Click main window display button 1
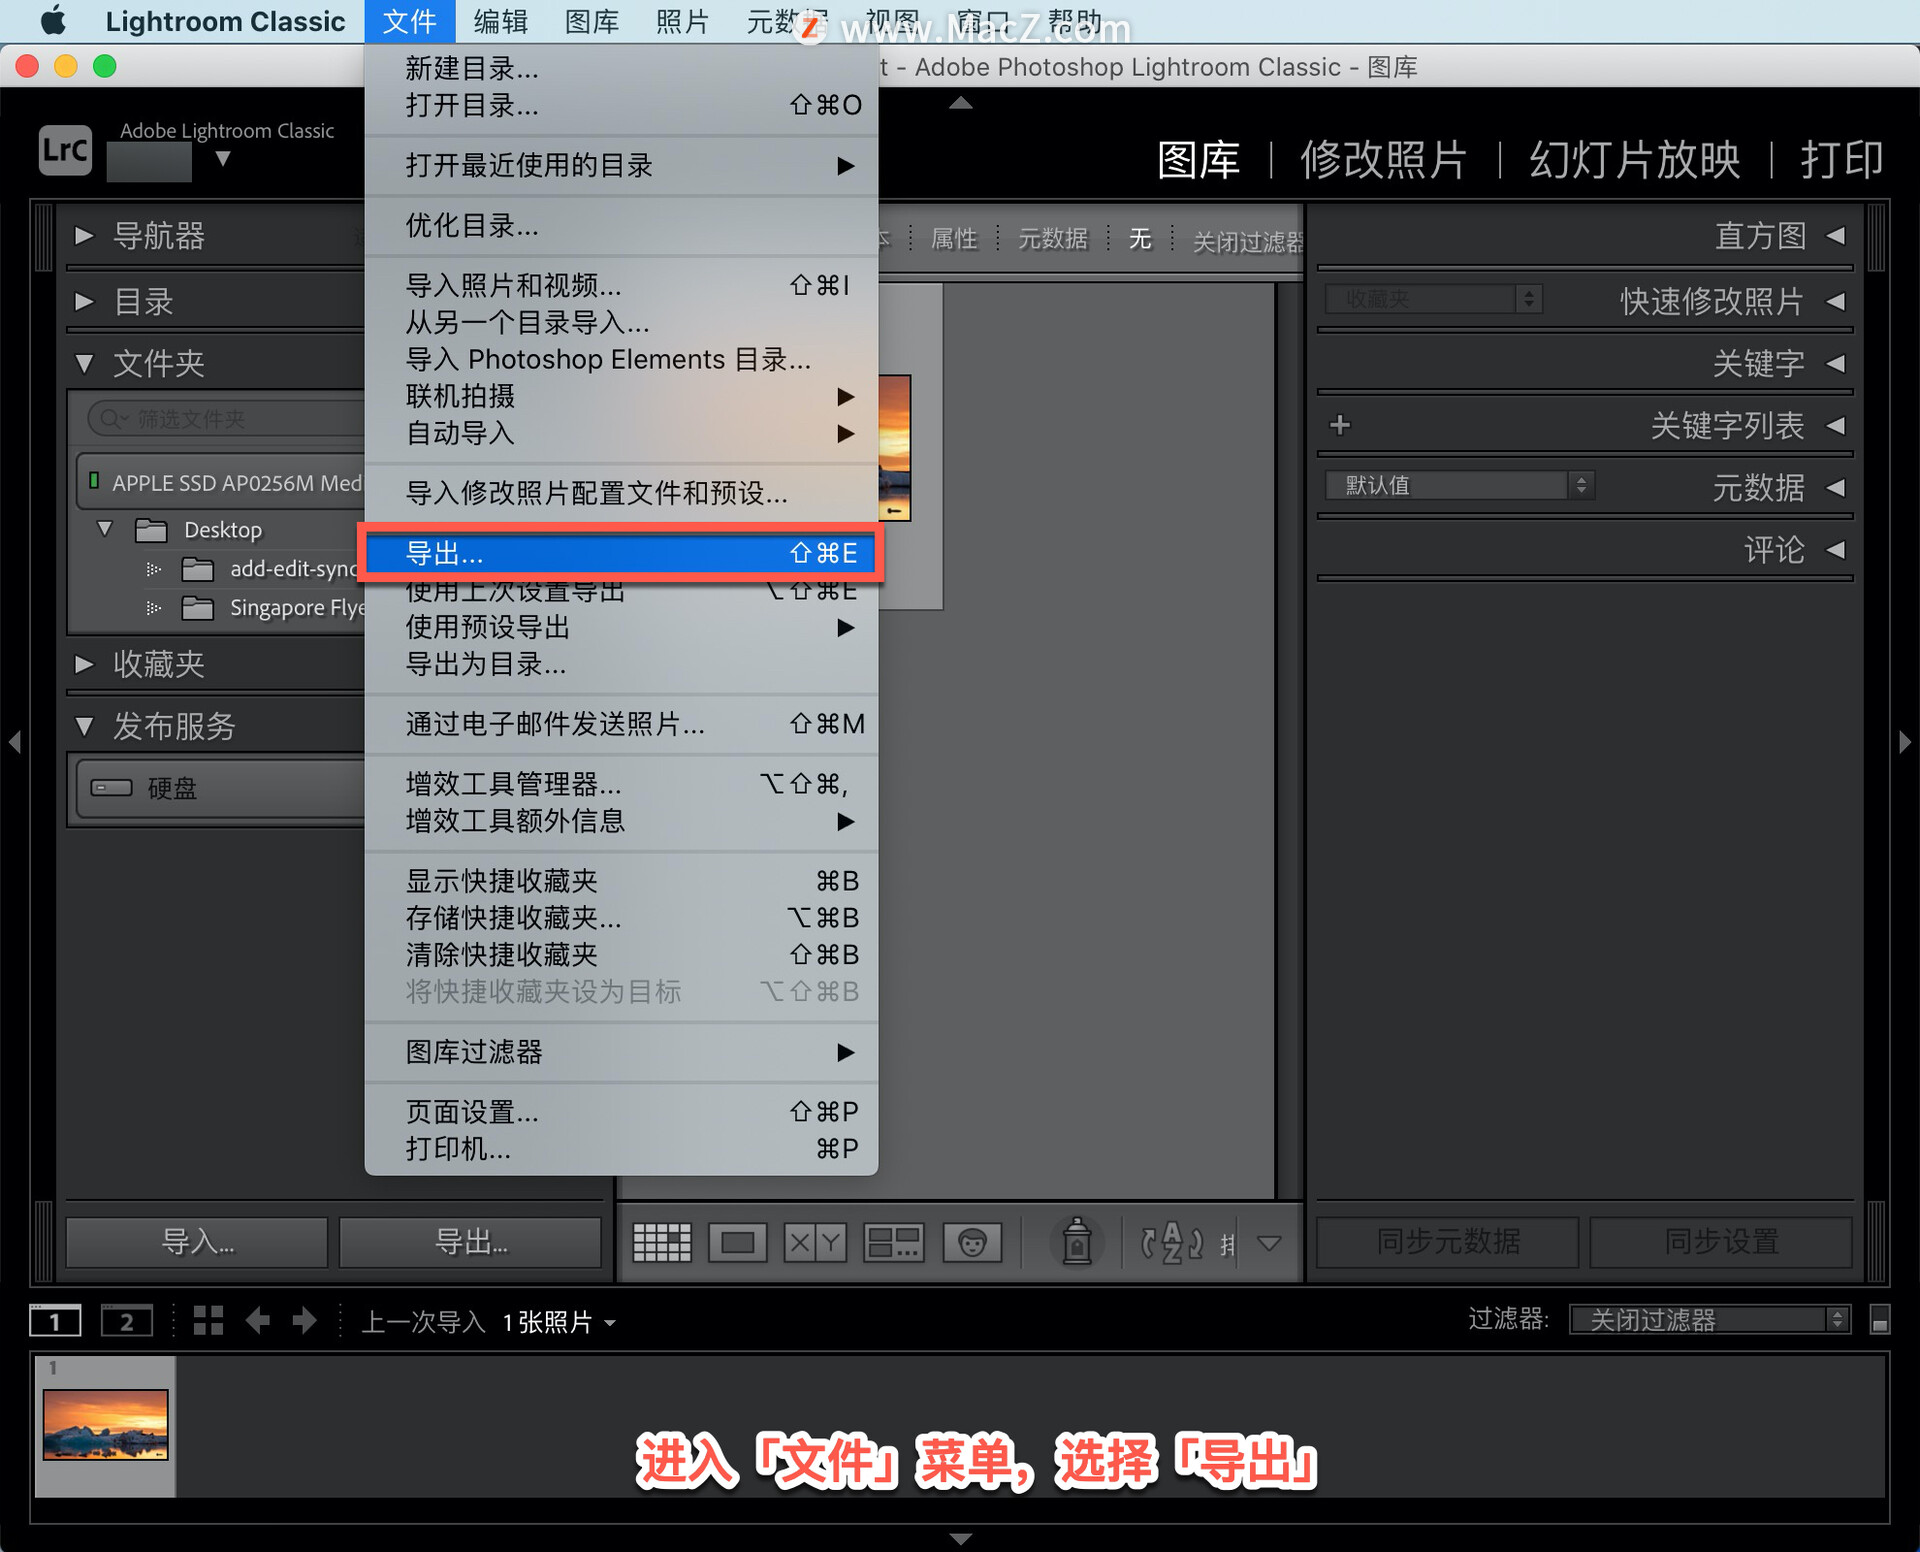The width and height of the screenshot is (1920, 1552). [x=55, y=1321]
